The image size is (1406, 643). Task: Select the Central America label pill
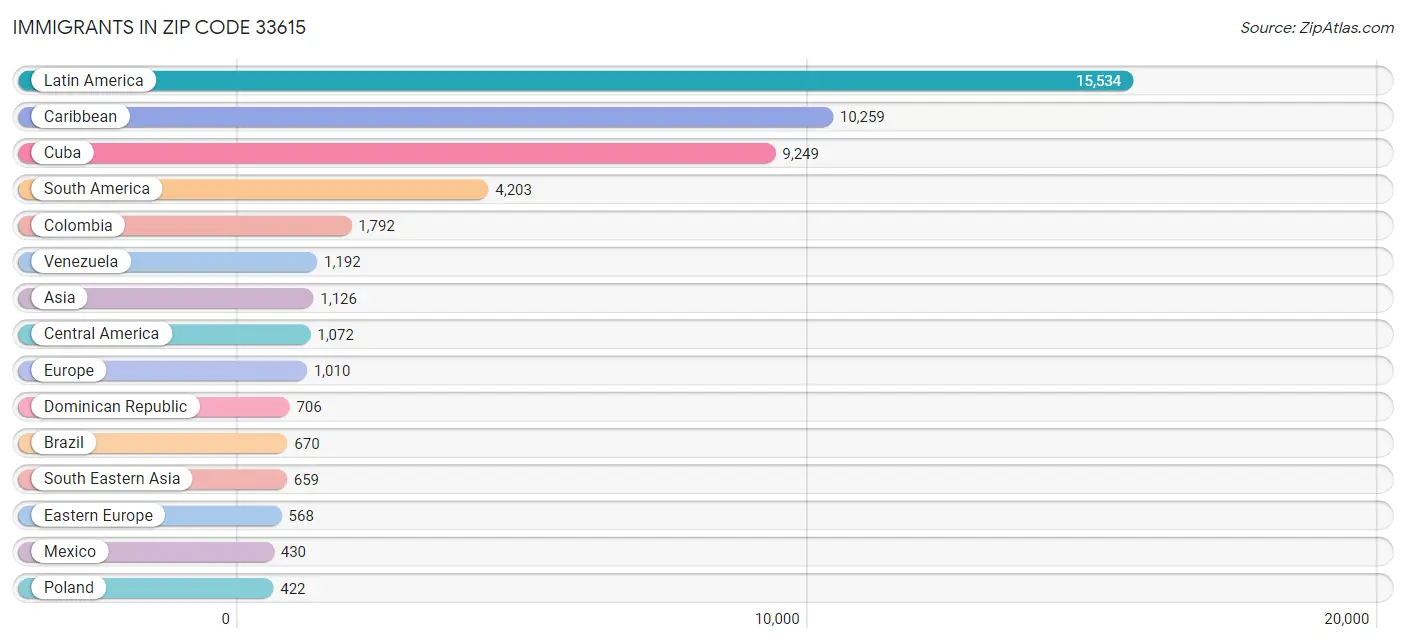101,333
